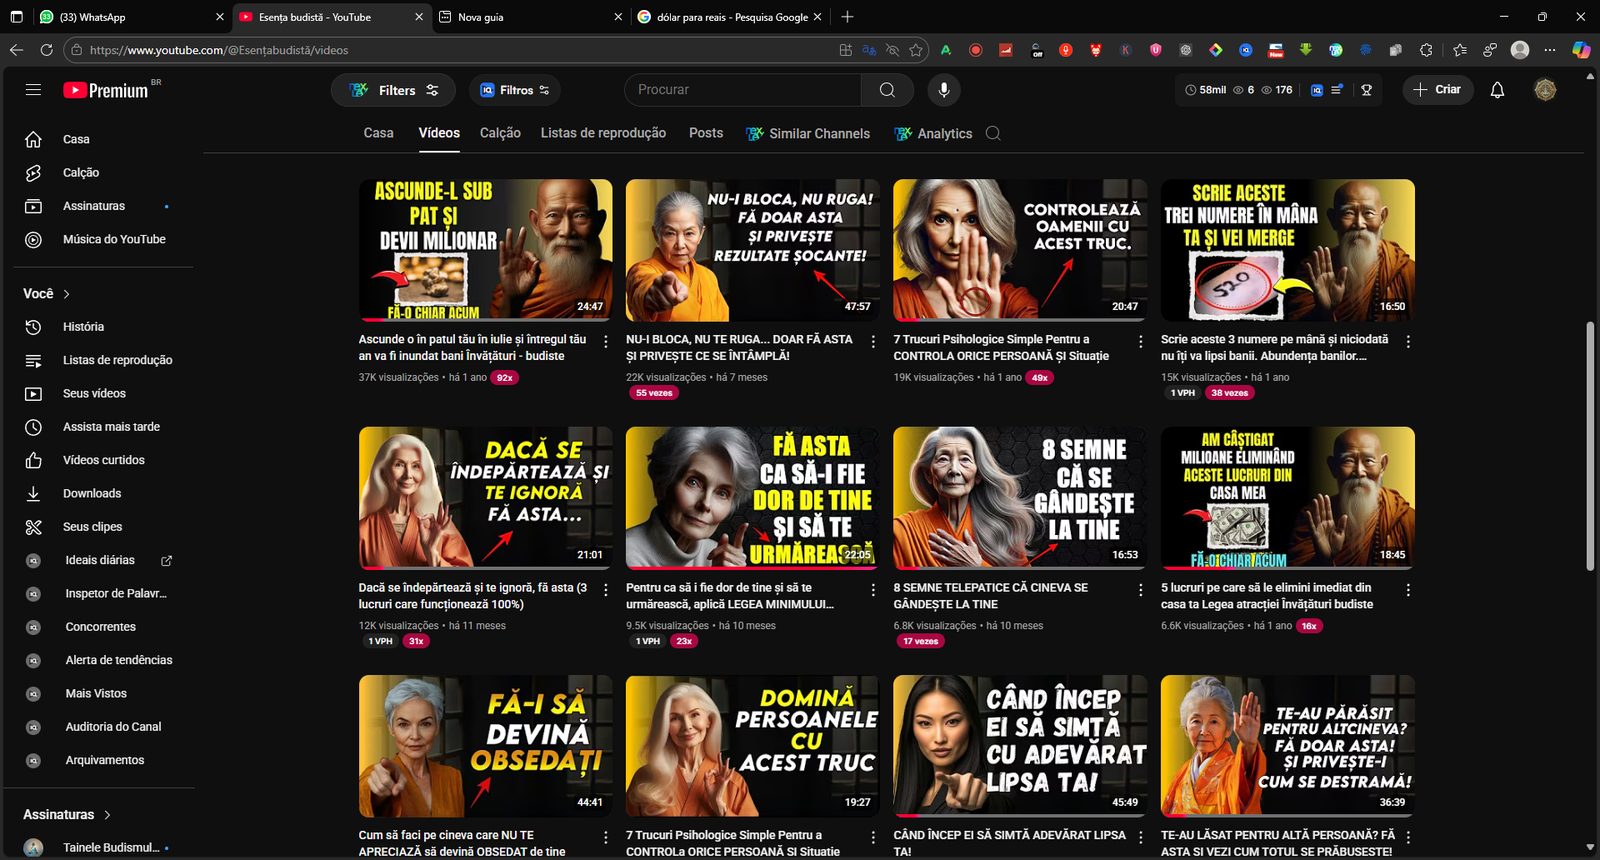Open Inspetor de Palavr... tool
Screen dimensions: 1600x860
116,594
